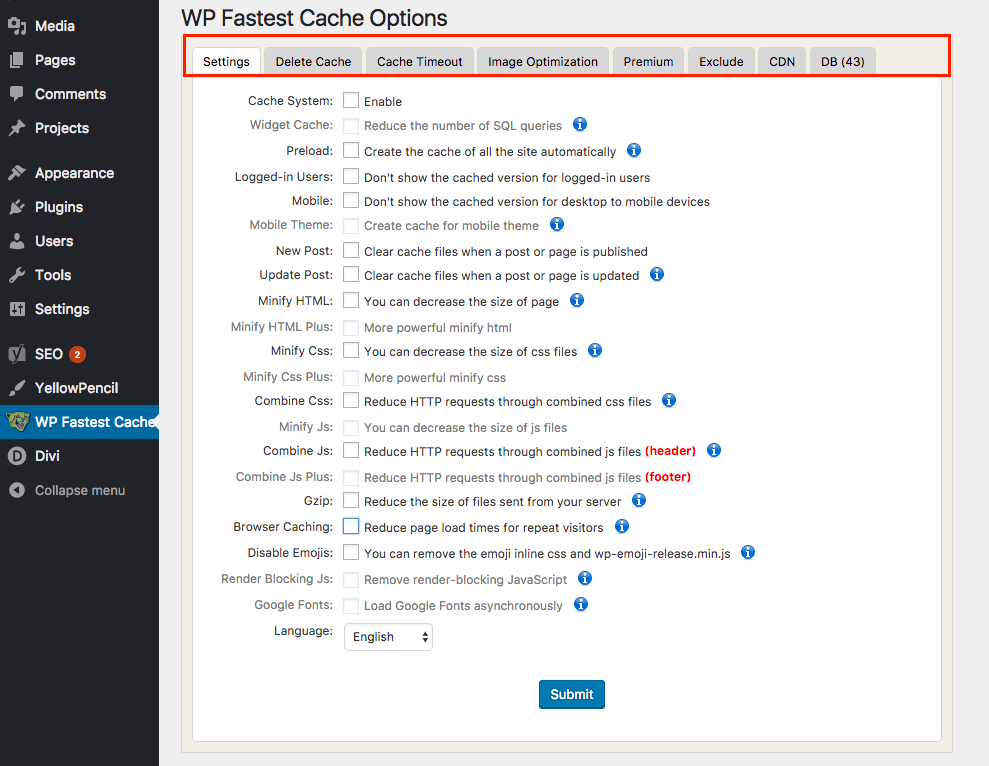989x766 pixels.
Task: Click the info icon for Disable Emojis
Action: [x=747, y=552]
